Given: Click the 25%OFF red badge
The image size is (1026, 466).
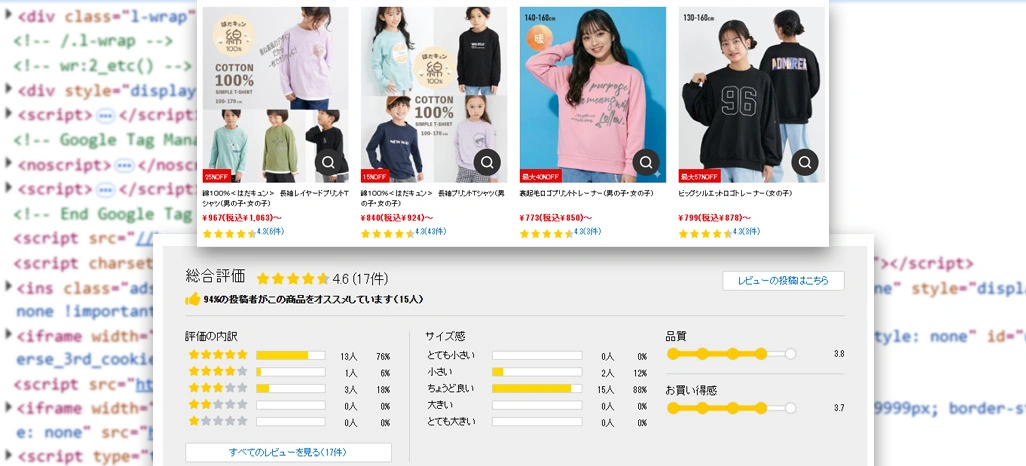Looking at the screenshot, I should pos(217,176).
